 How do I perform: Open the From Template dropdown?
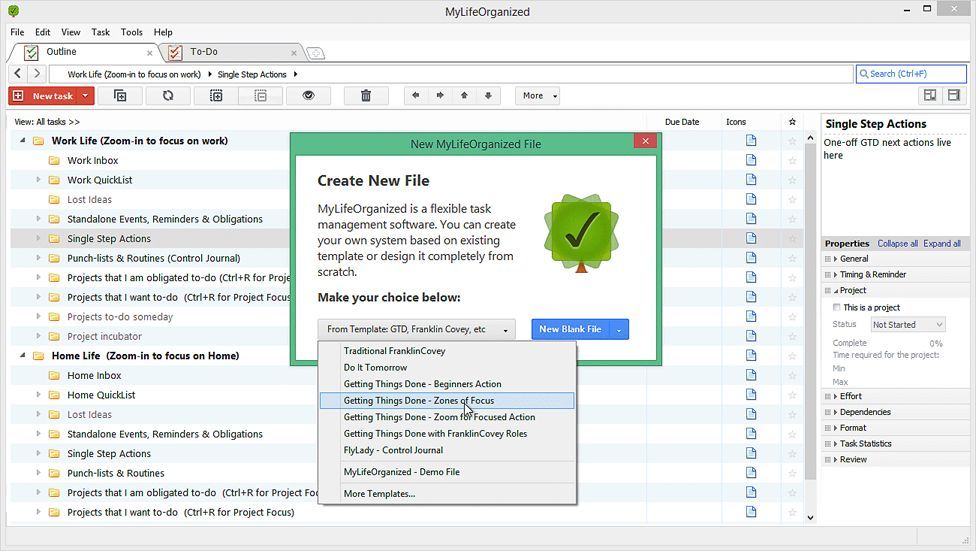(416, 329)
